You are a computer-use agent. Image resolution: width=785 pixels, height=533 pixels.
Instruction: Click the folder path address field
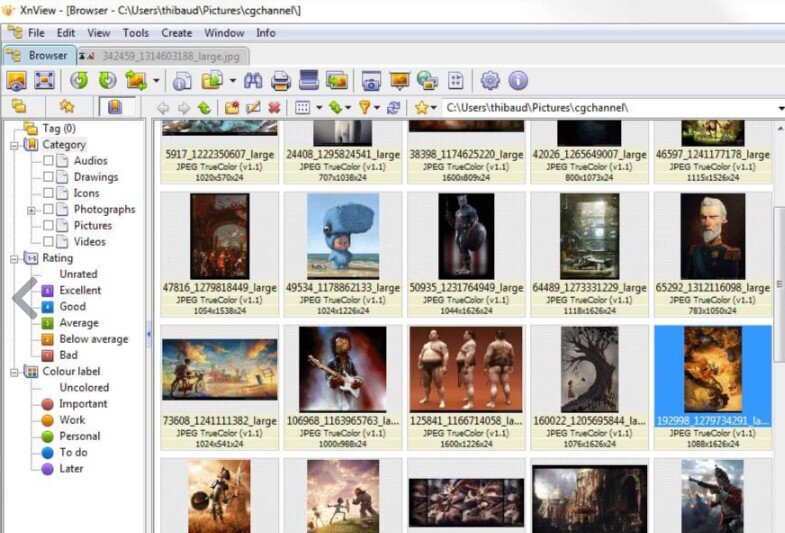tap(611, 108)
